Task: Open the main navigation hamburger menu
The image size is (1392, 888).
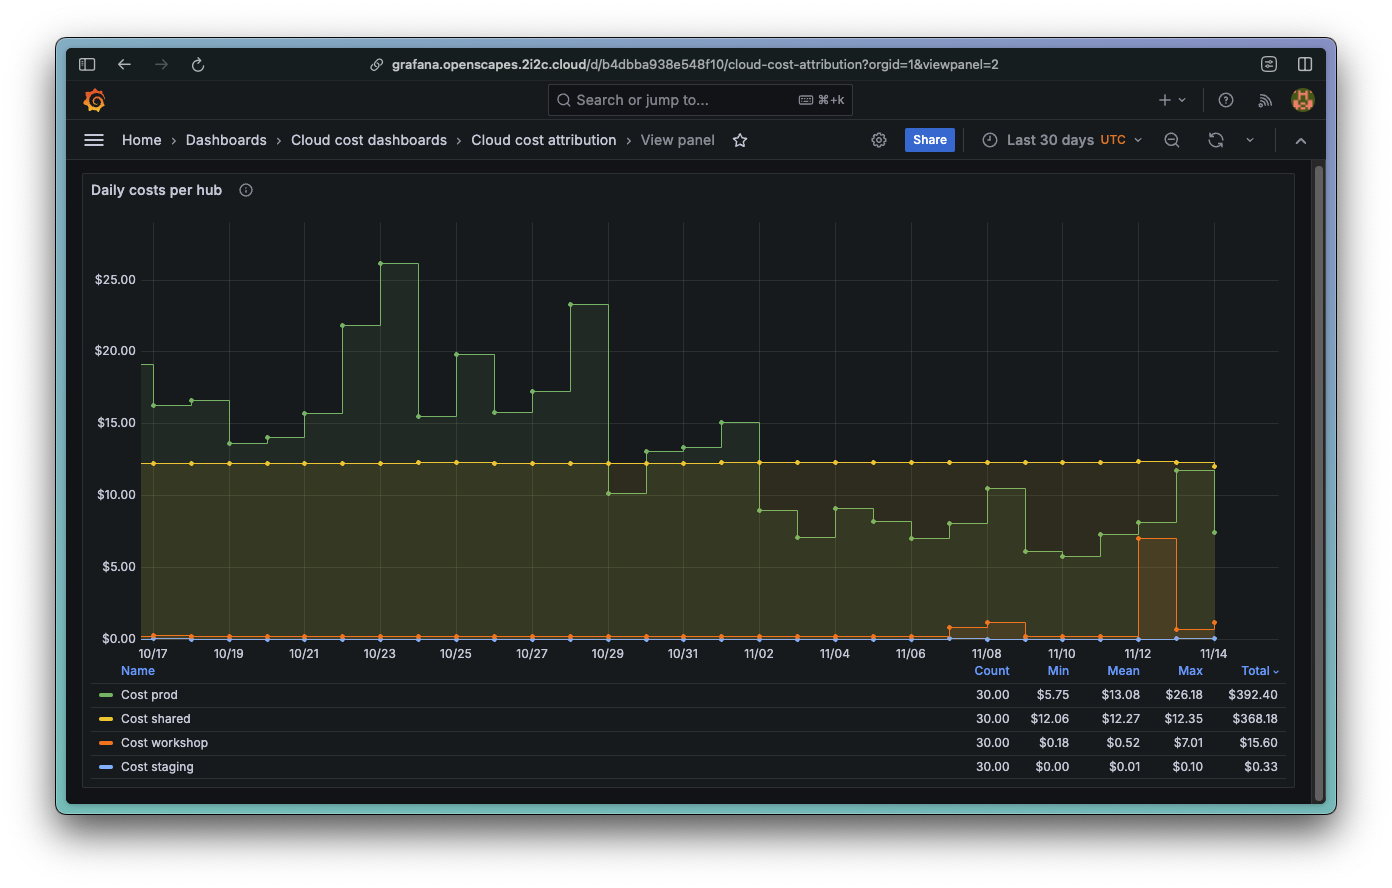Action: [x=93, y=140]
